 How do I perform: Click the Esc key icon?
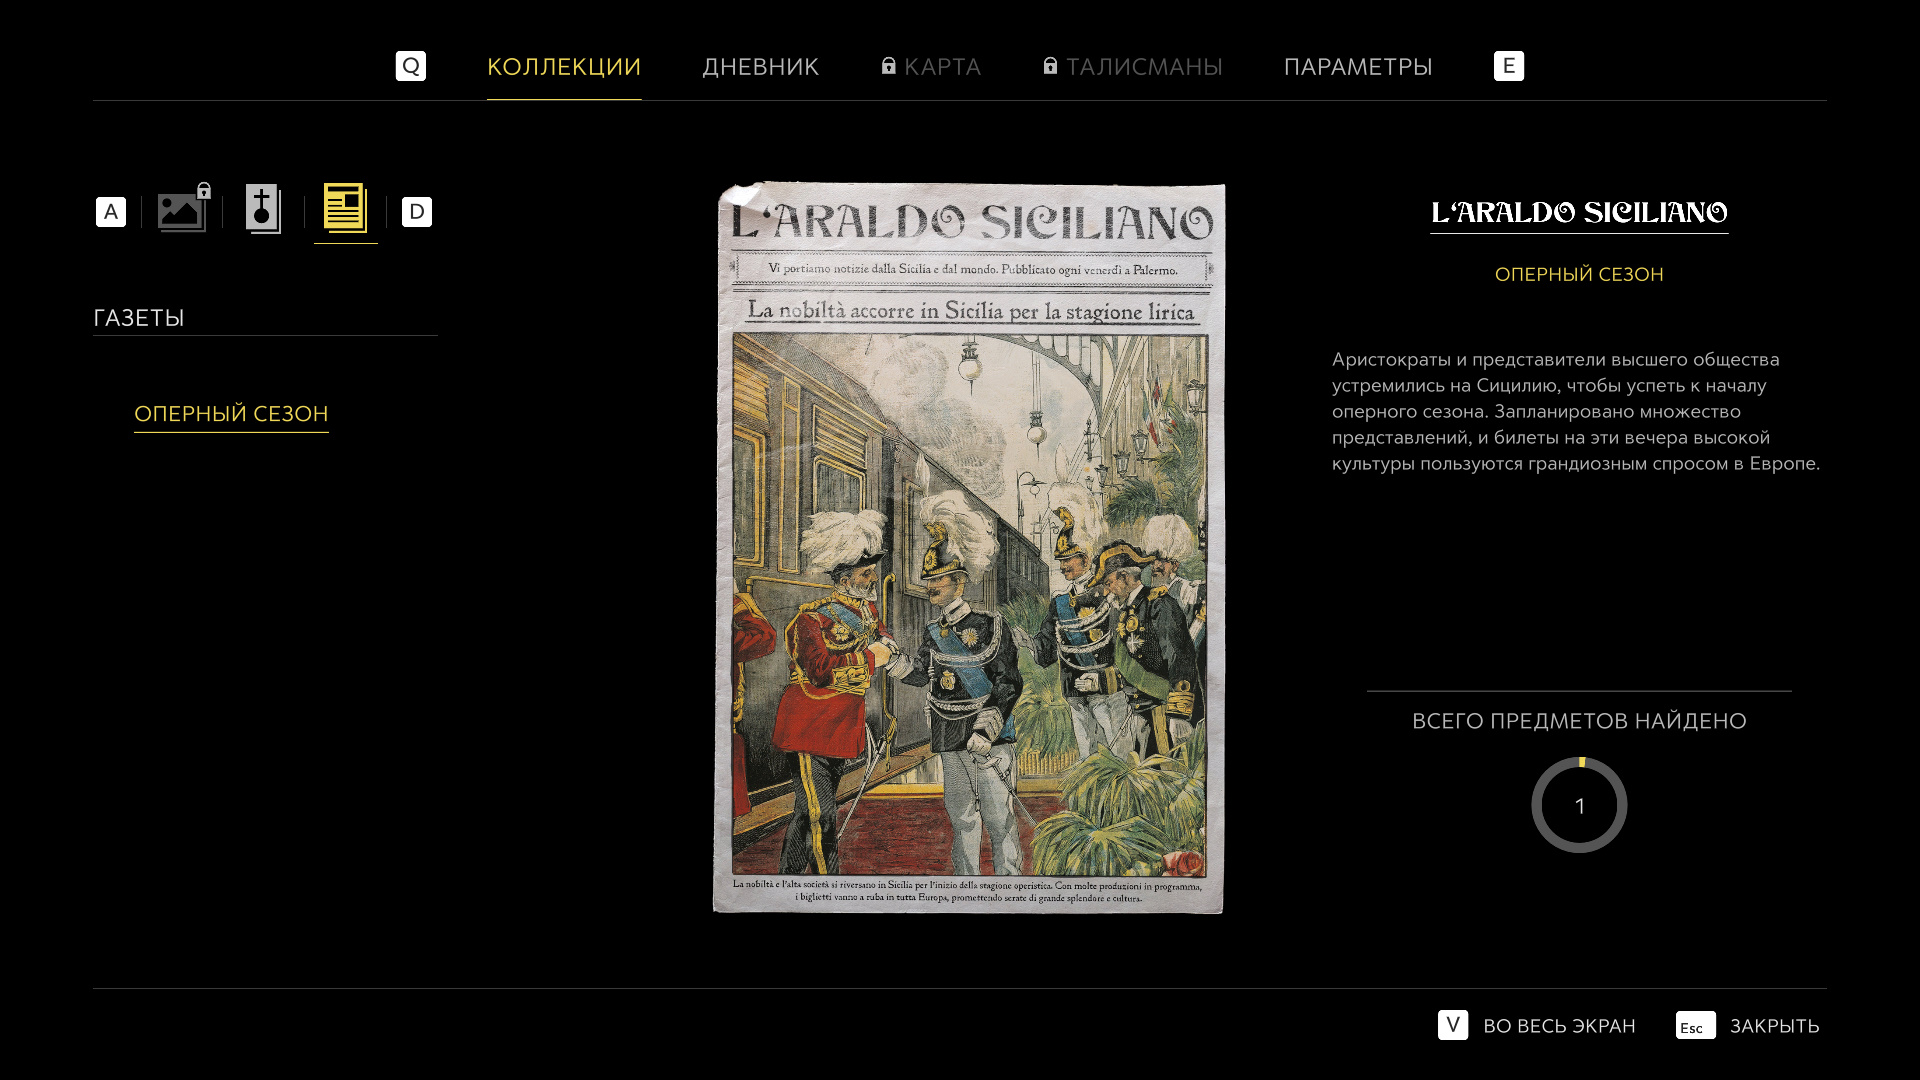pos(1696,1025)
